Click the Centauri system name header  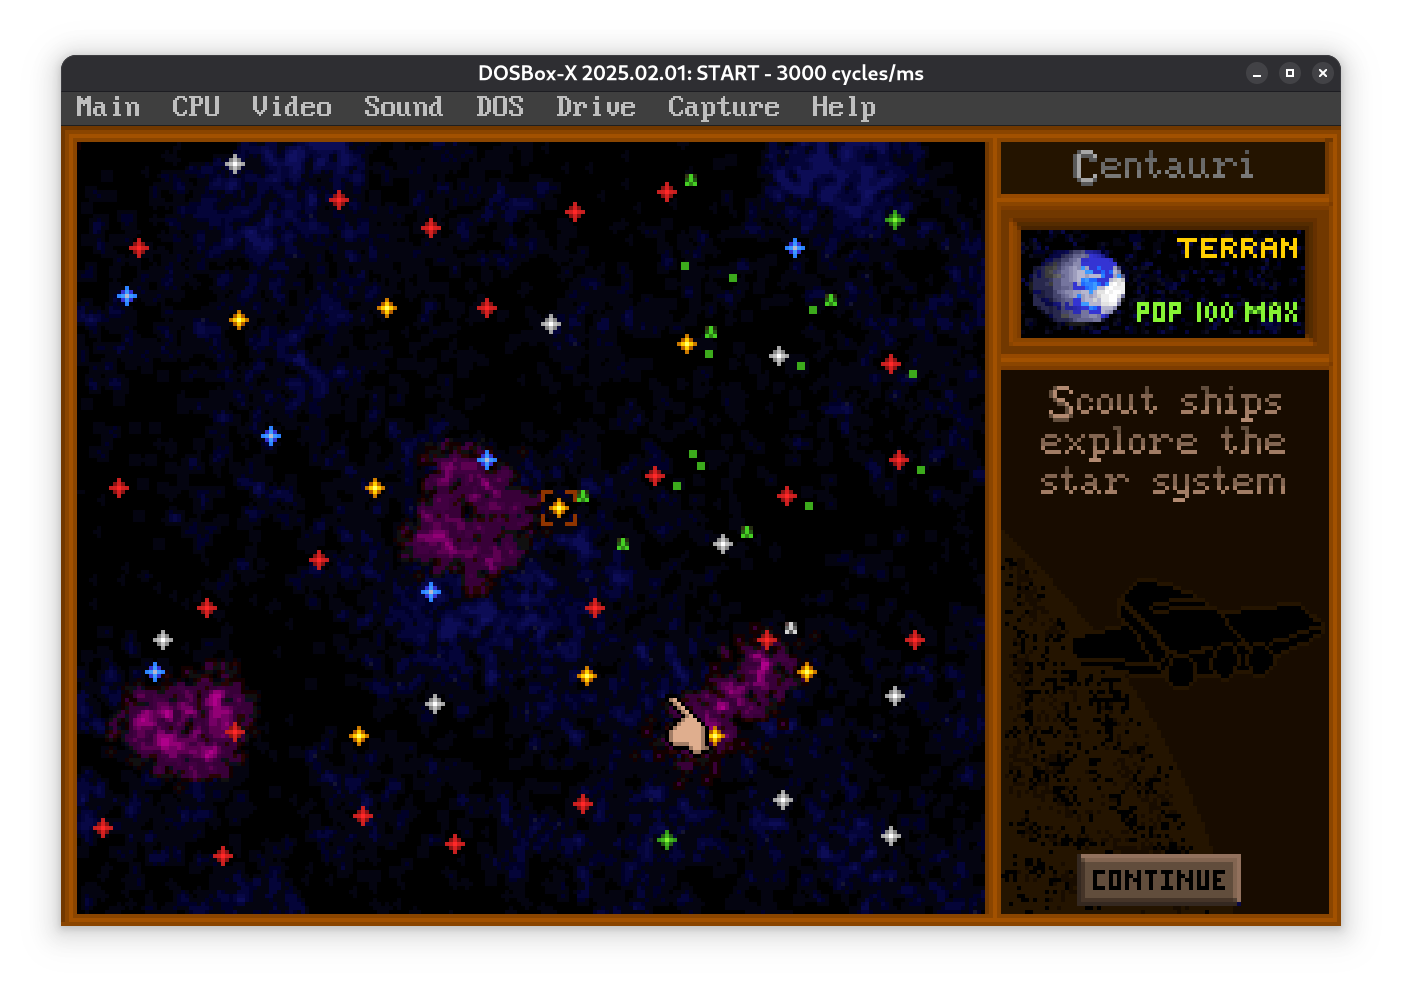(1163, 166)
